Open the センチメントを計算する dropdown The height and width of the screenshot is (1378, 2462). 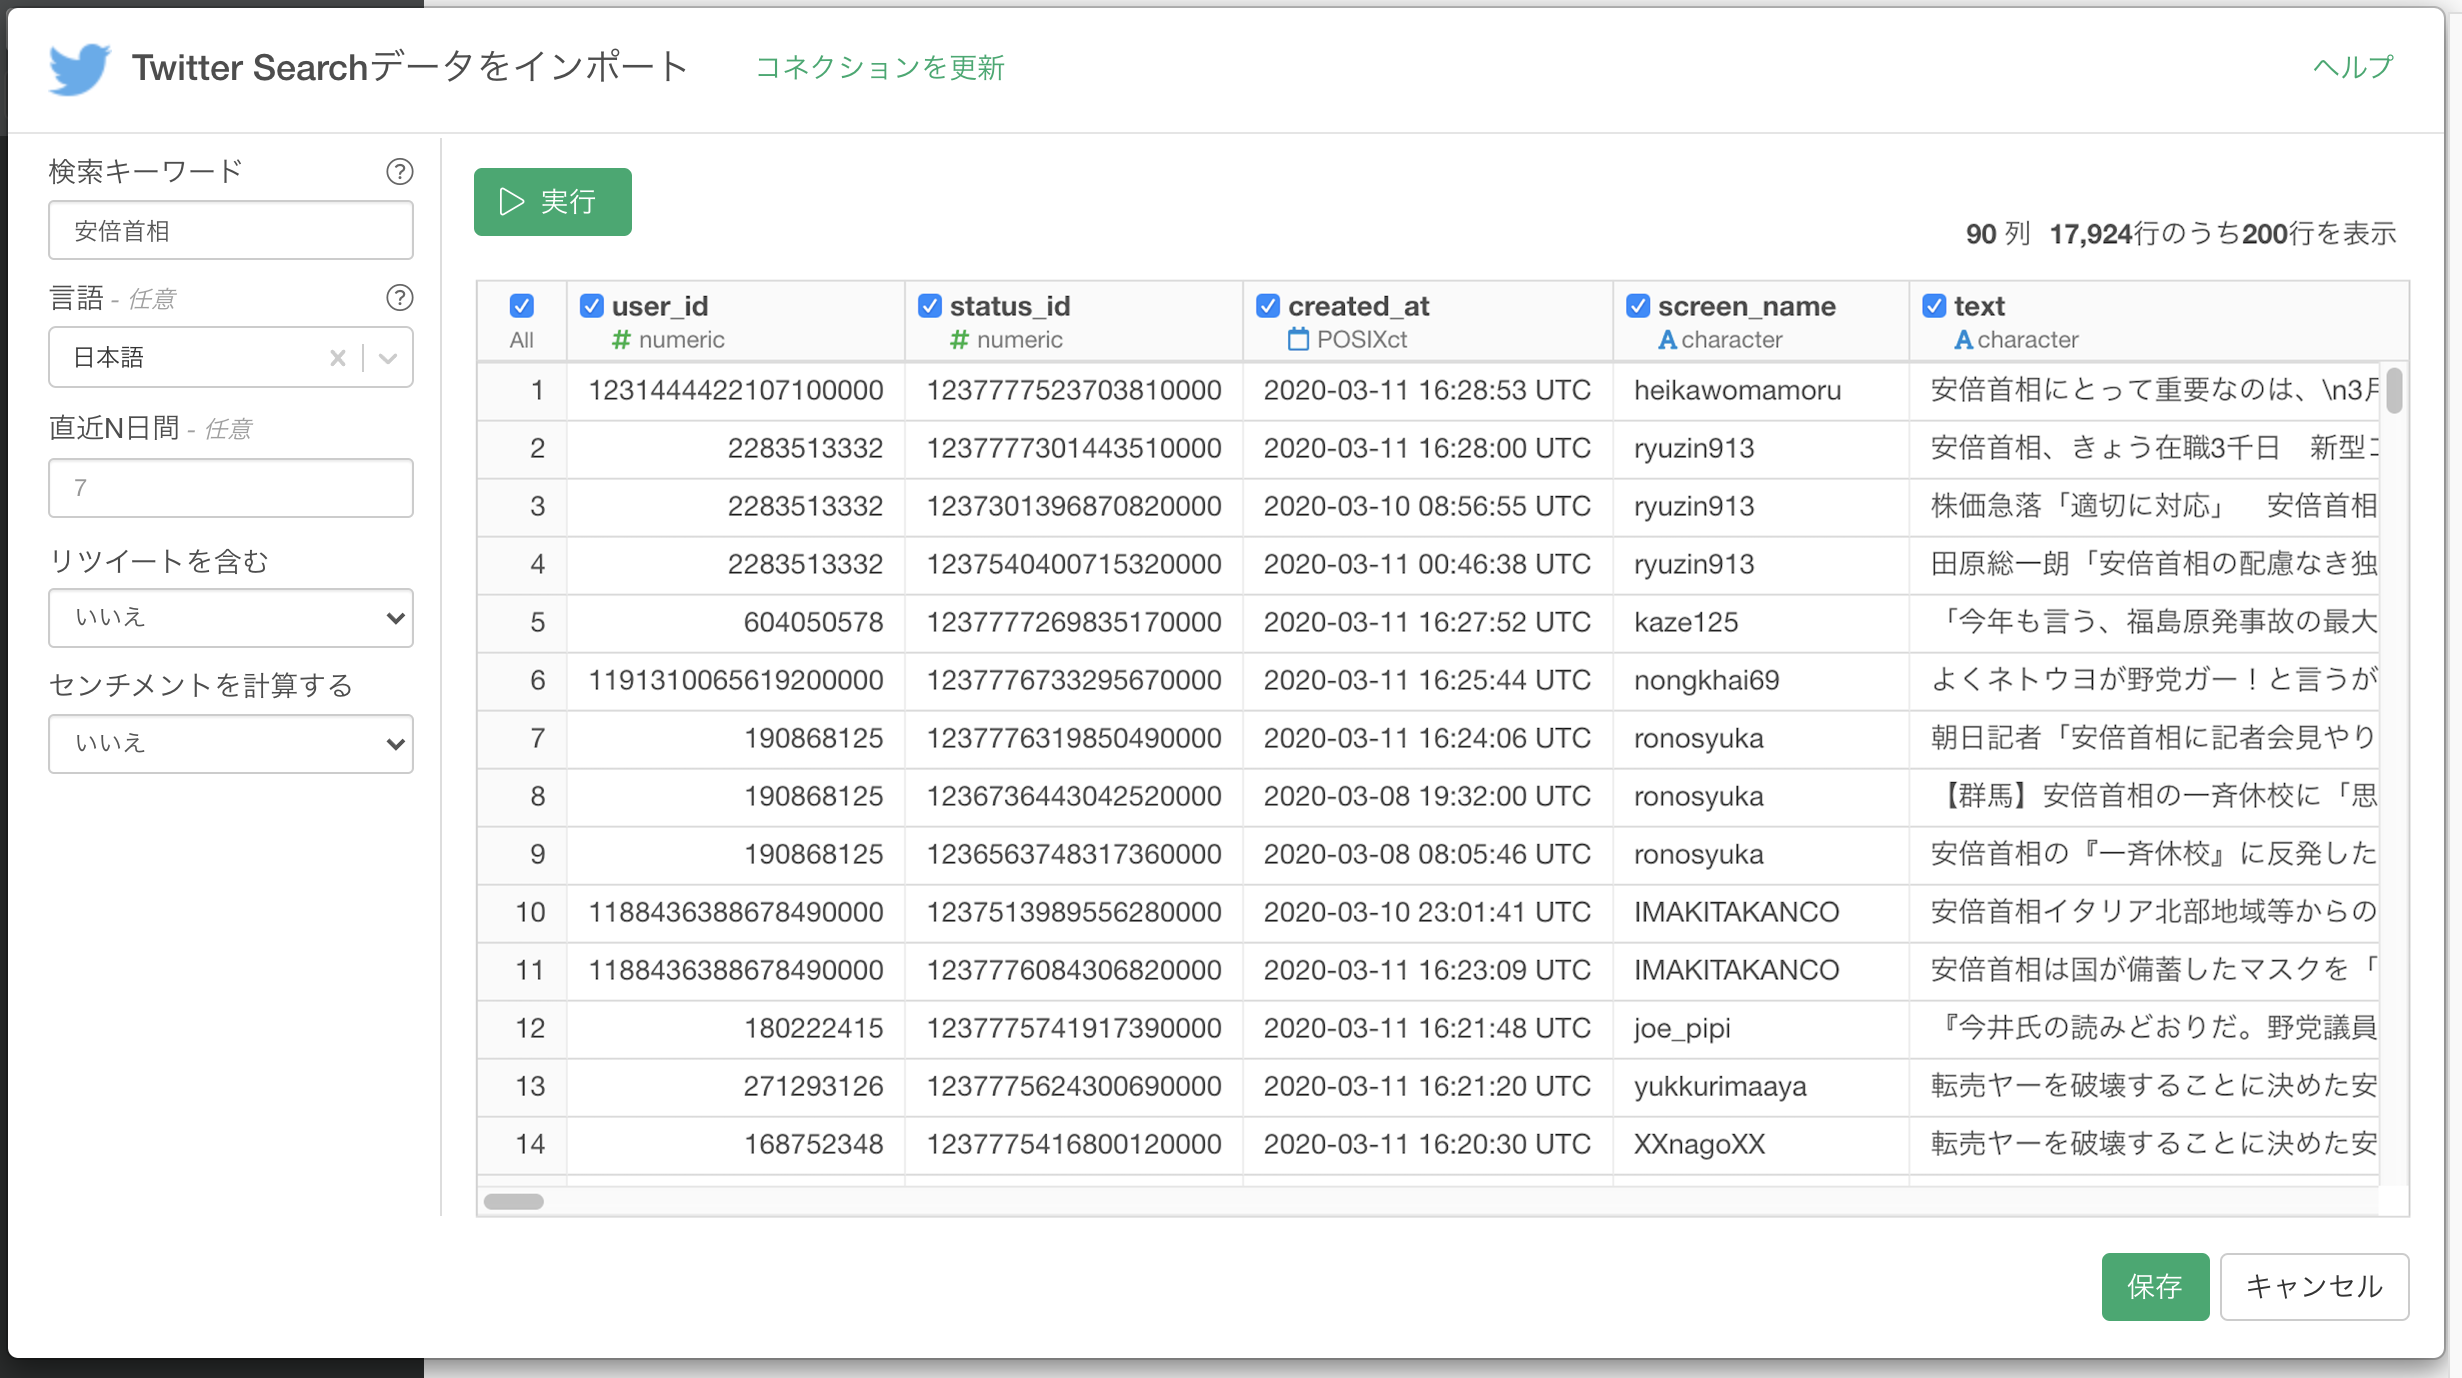pos(231,744)
